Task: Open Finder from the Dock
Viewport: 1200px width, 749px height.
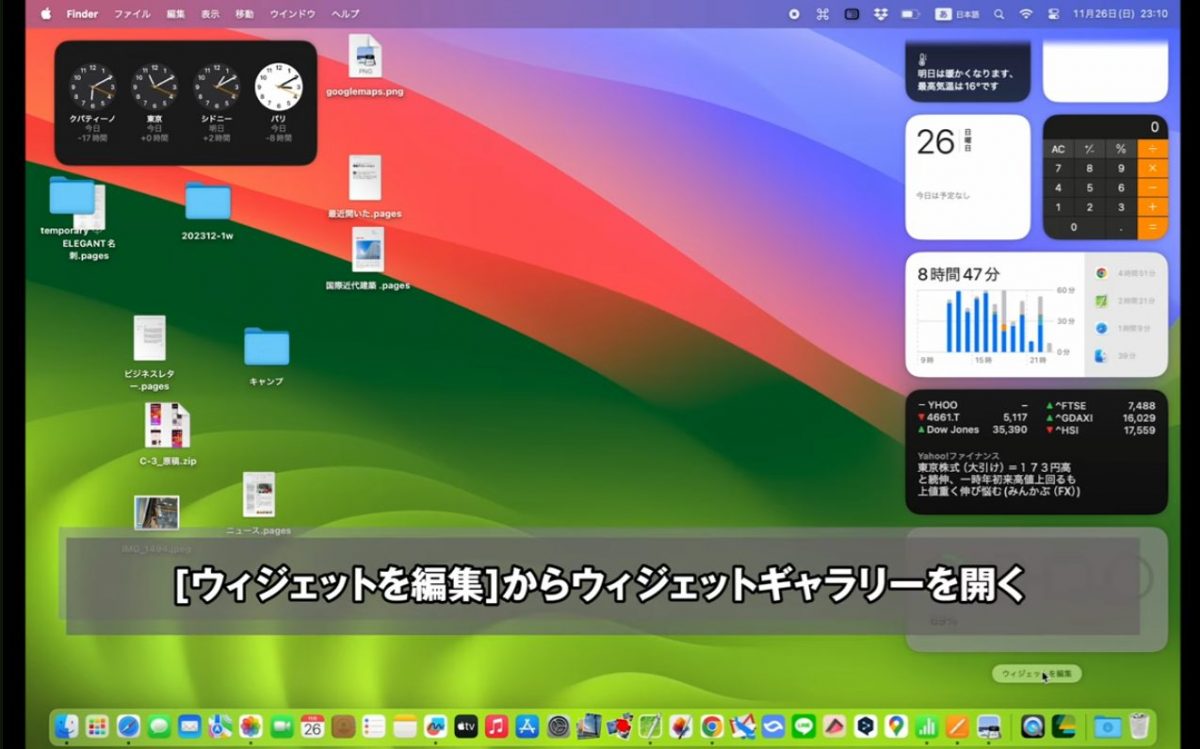Action: (66, 726)
